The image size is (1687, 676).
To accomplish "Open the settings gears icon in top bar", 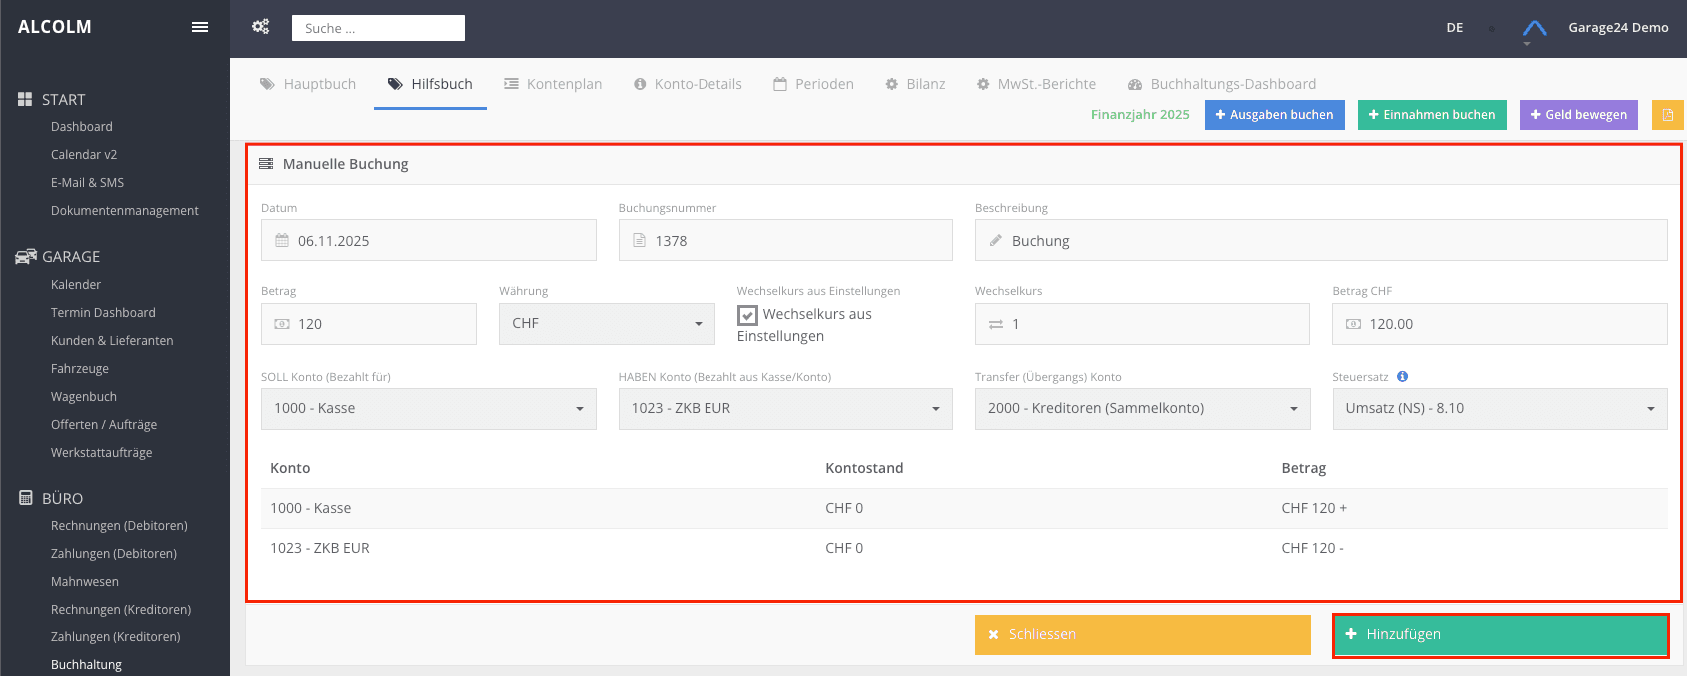I will 261,27.
